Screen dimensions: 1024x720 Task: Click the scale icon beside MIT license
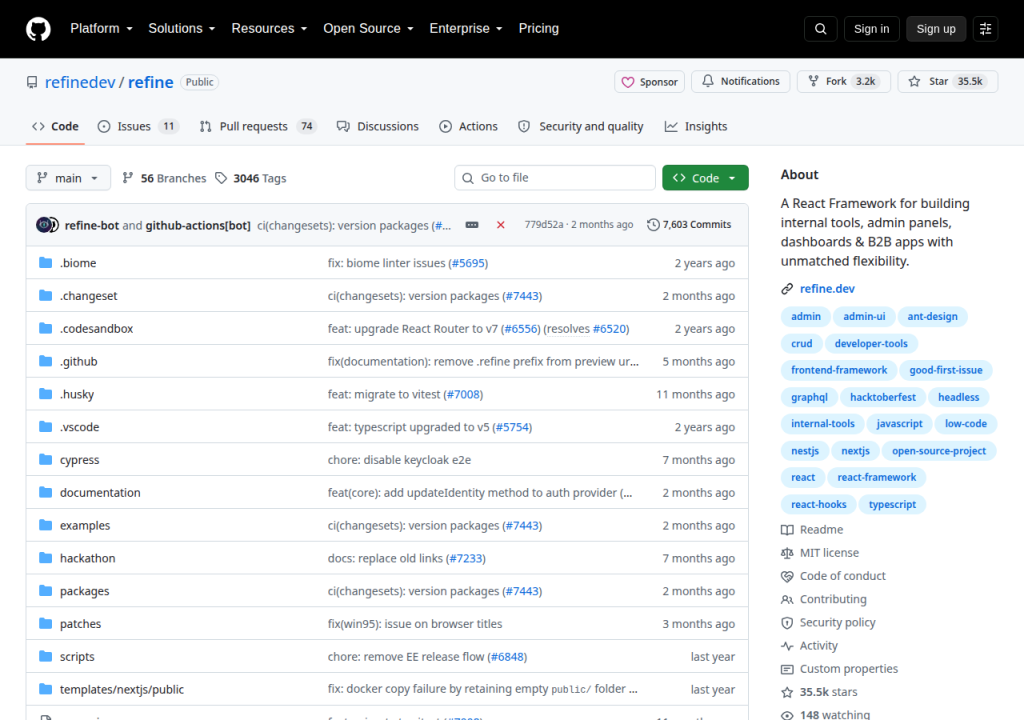[x=787, y=553]
